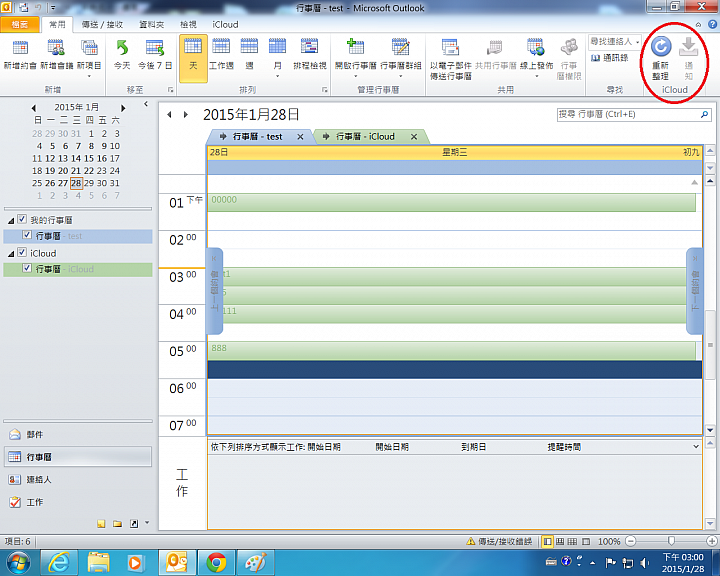
Task: Switch to the second view button in the status bar
Action: [x=560, y=542]
